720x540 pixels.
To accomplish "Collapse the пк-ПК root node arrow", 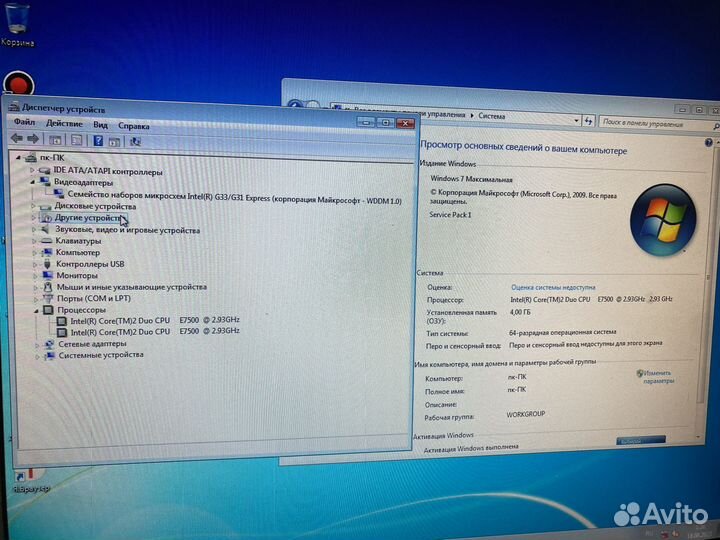I will (x=18, y=158).
